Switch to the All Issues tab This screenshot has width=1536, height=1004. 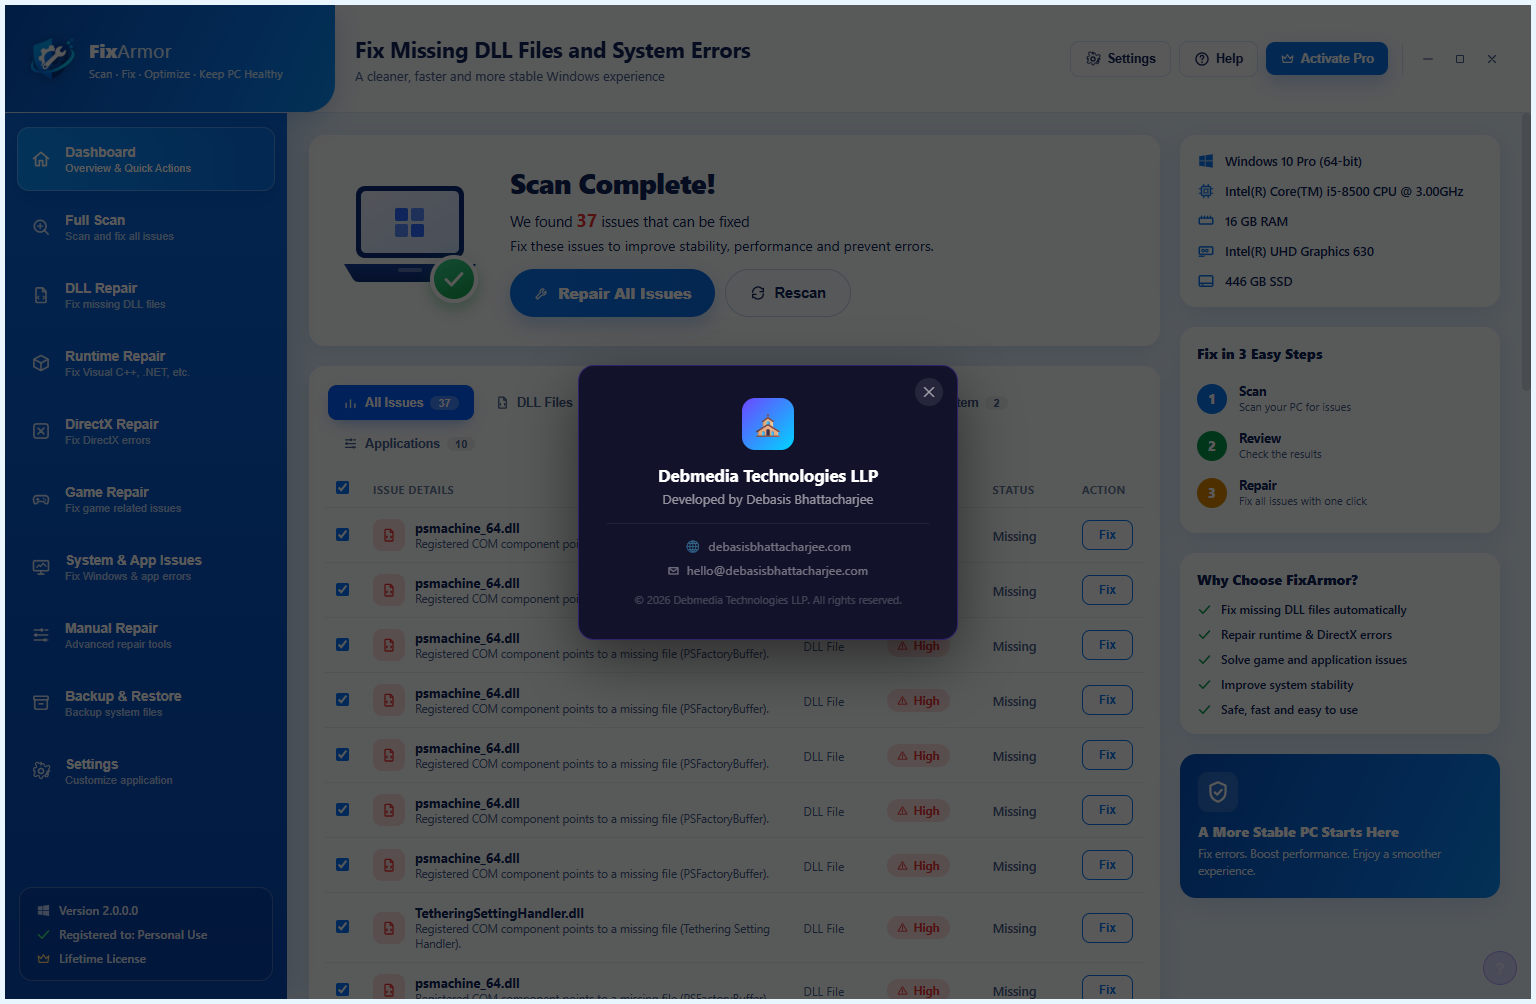point(401,403)
